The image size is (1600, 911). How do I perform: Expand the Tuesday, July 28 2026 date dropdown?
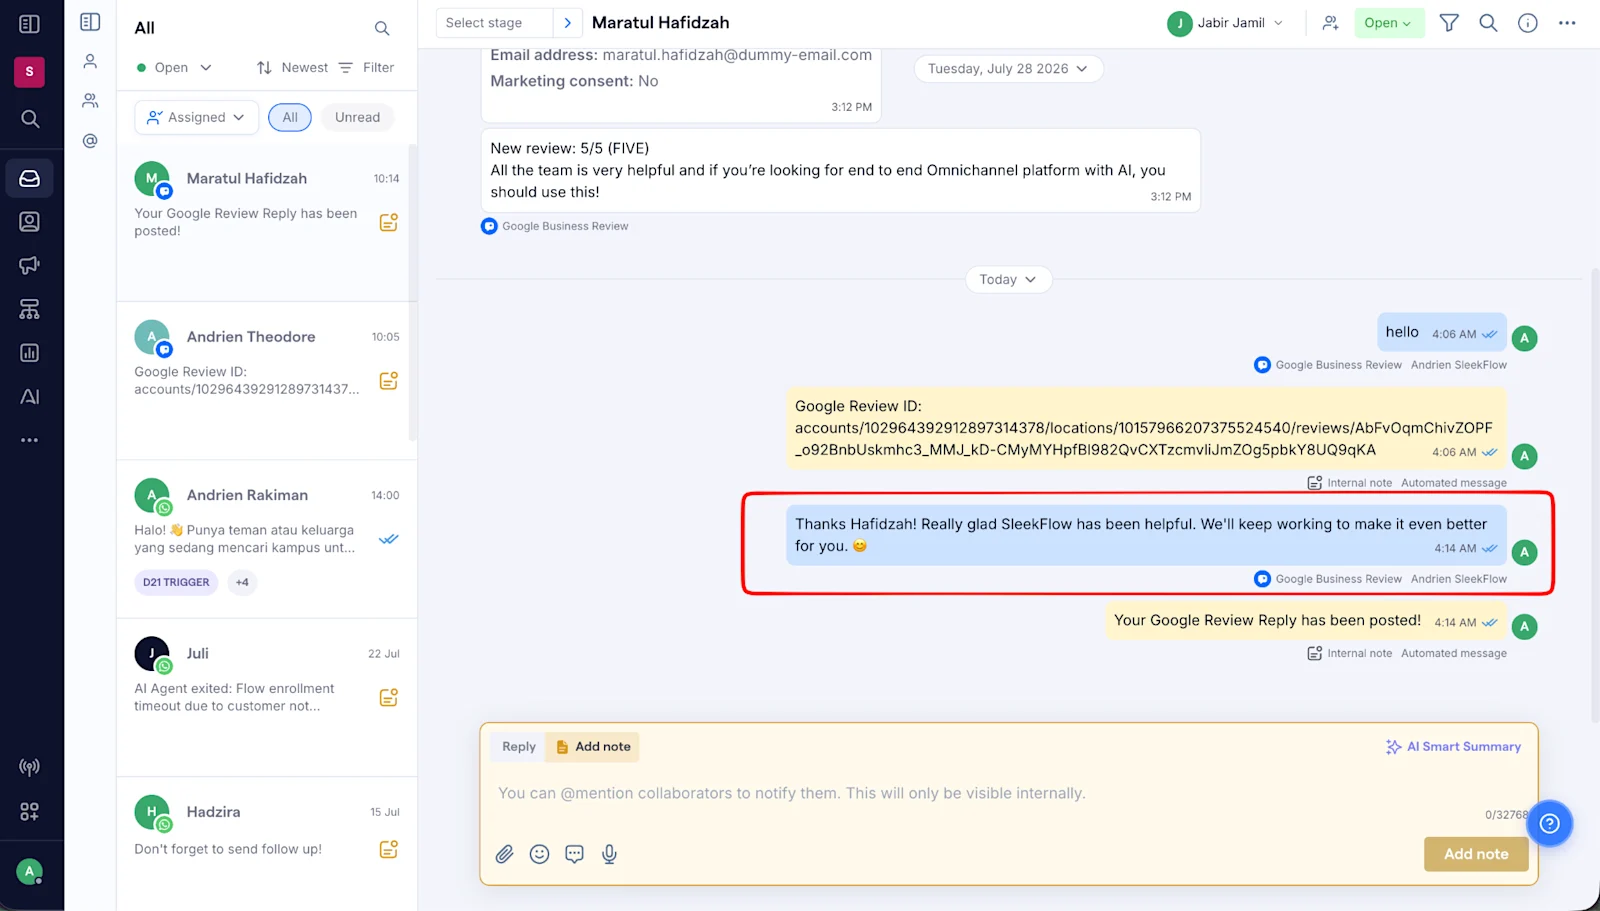[1008, 69]
